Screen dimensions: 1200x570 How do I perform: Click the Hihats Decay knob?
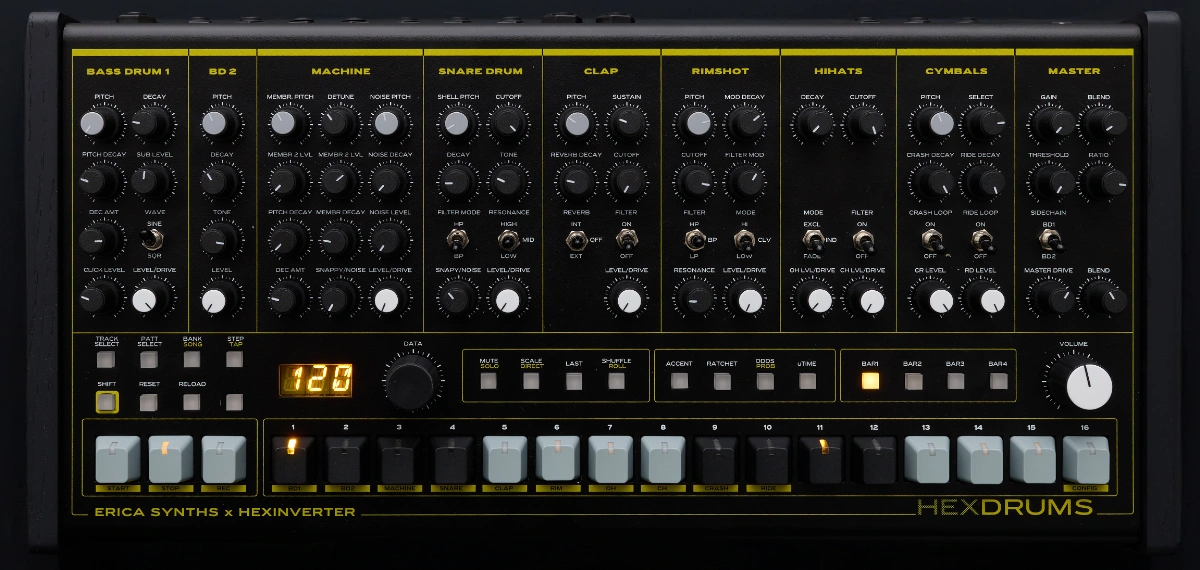(x=813, y=123)
